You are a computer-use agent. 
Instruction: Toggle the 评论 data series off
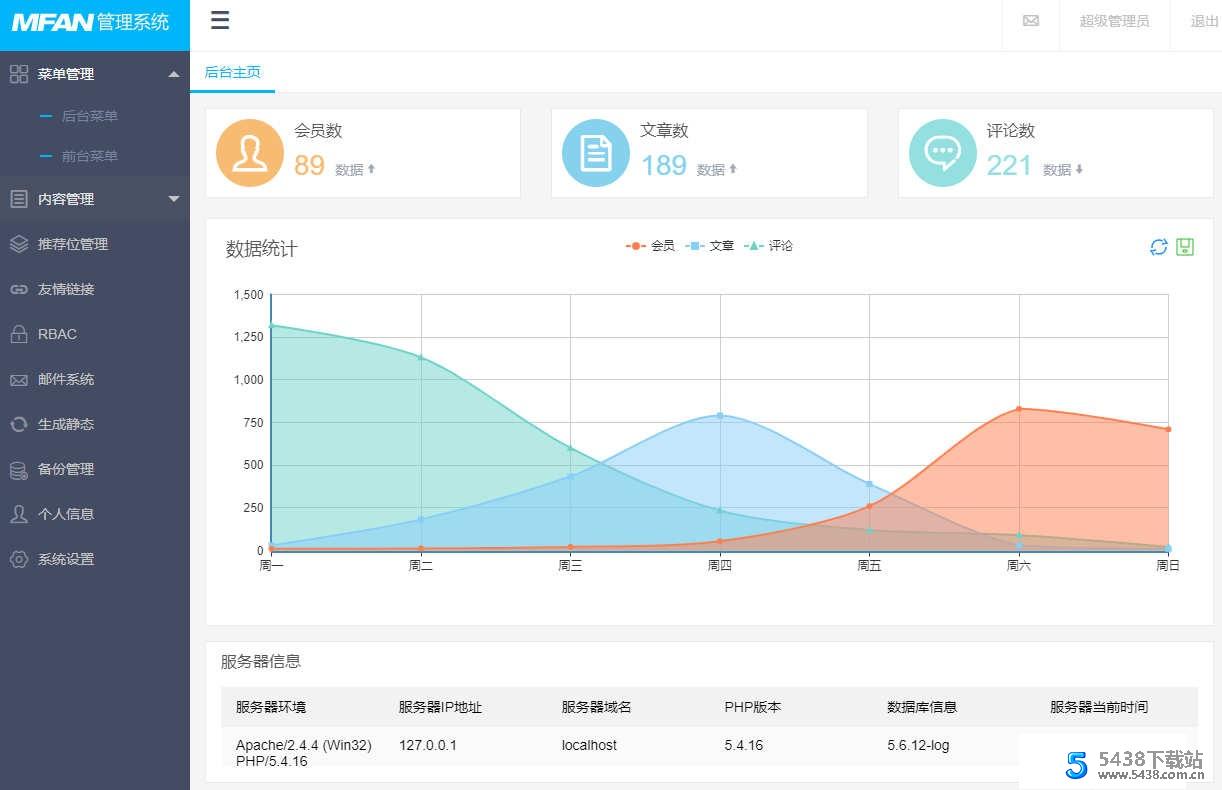pyautogui.click(x=772, y=245)
